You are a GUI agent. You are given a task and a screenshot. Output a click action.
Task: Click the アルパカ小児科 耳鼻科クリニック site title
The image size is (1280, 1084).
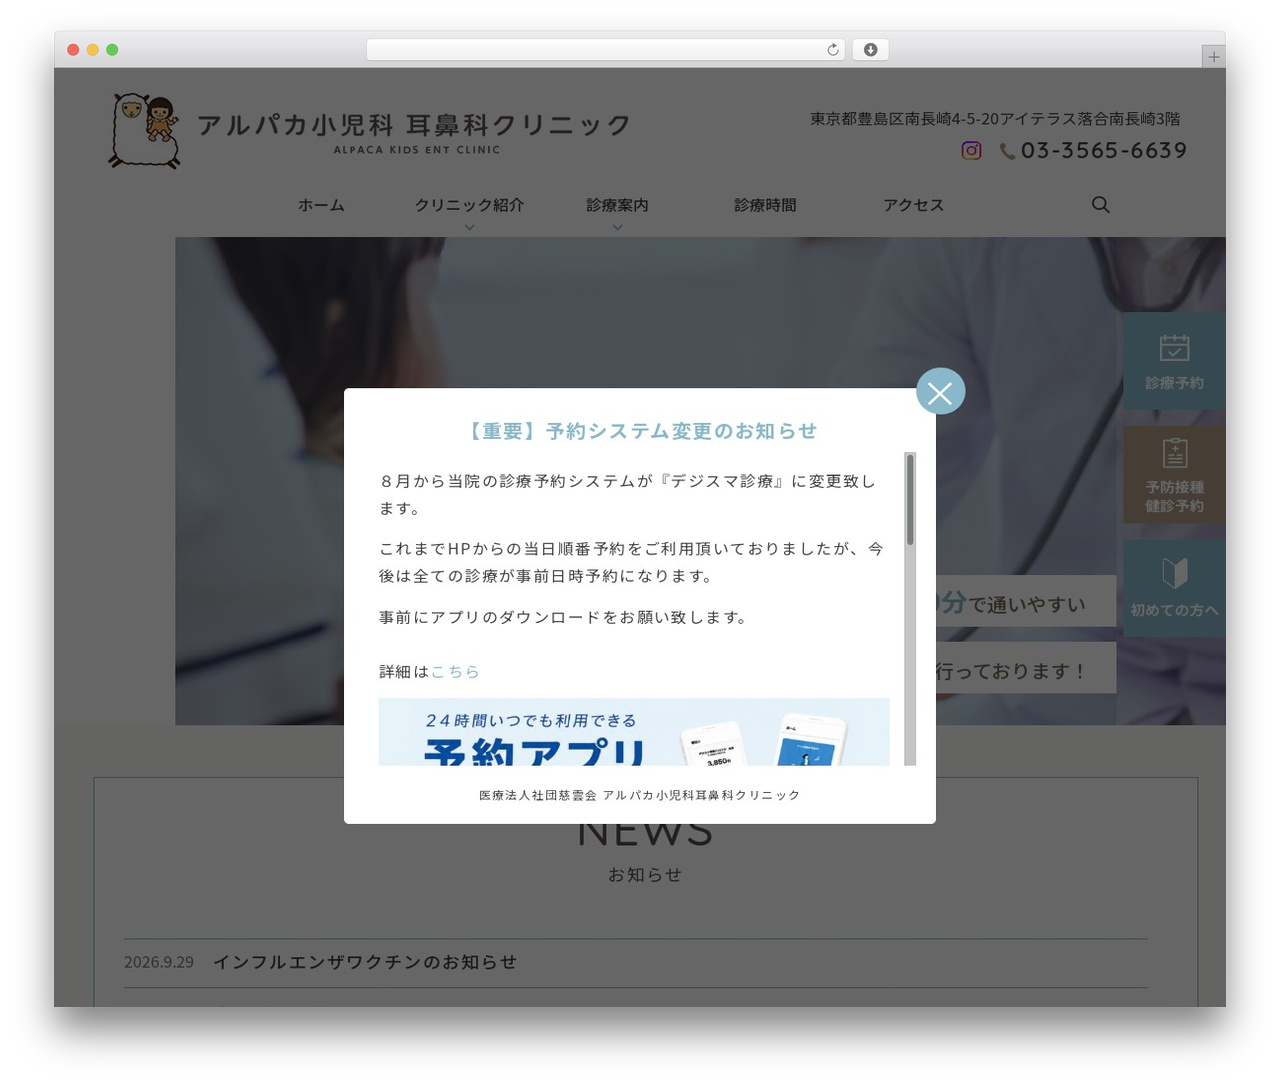(x=414, y=125)
